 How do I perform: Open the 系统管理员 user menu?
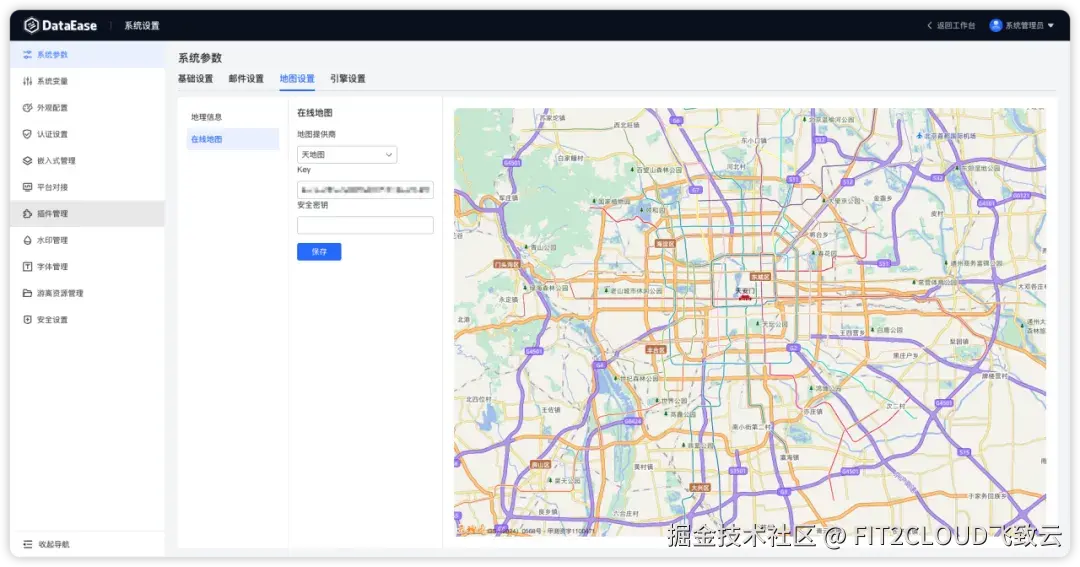1021,25
